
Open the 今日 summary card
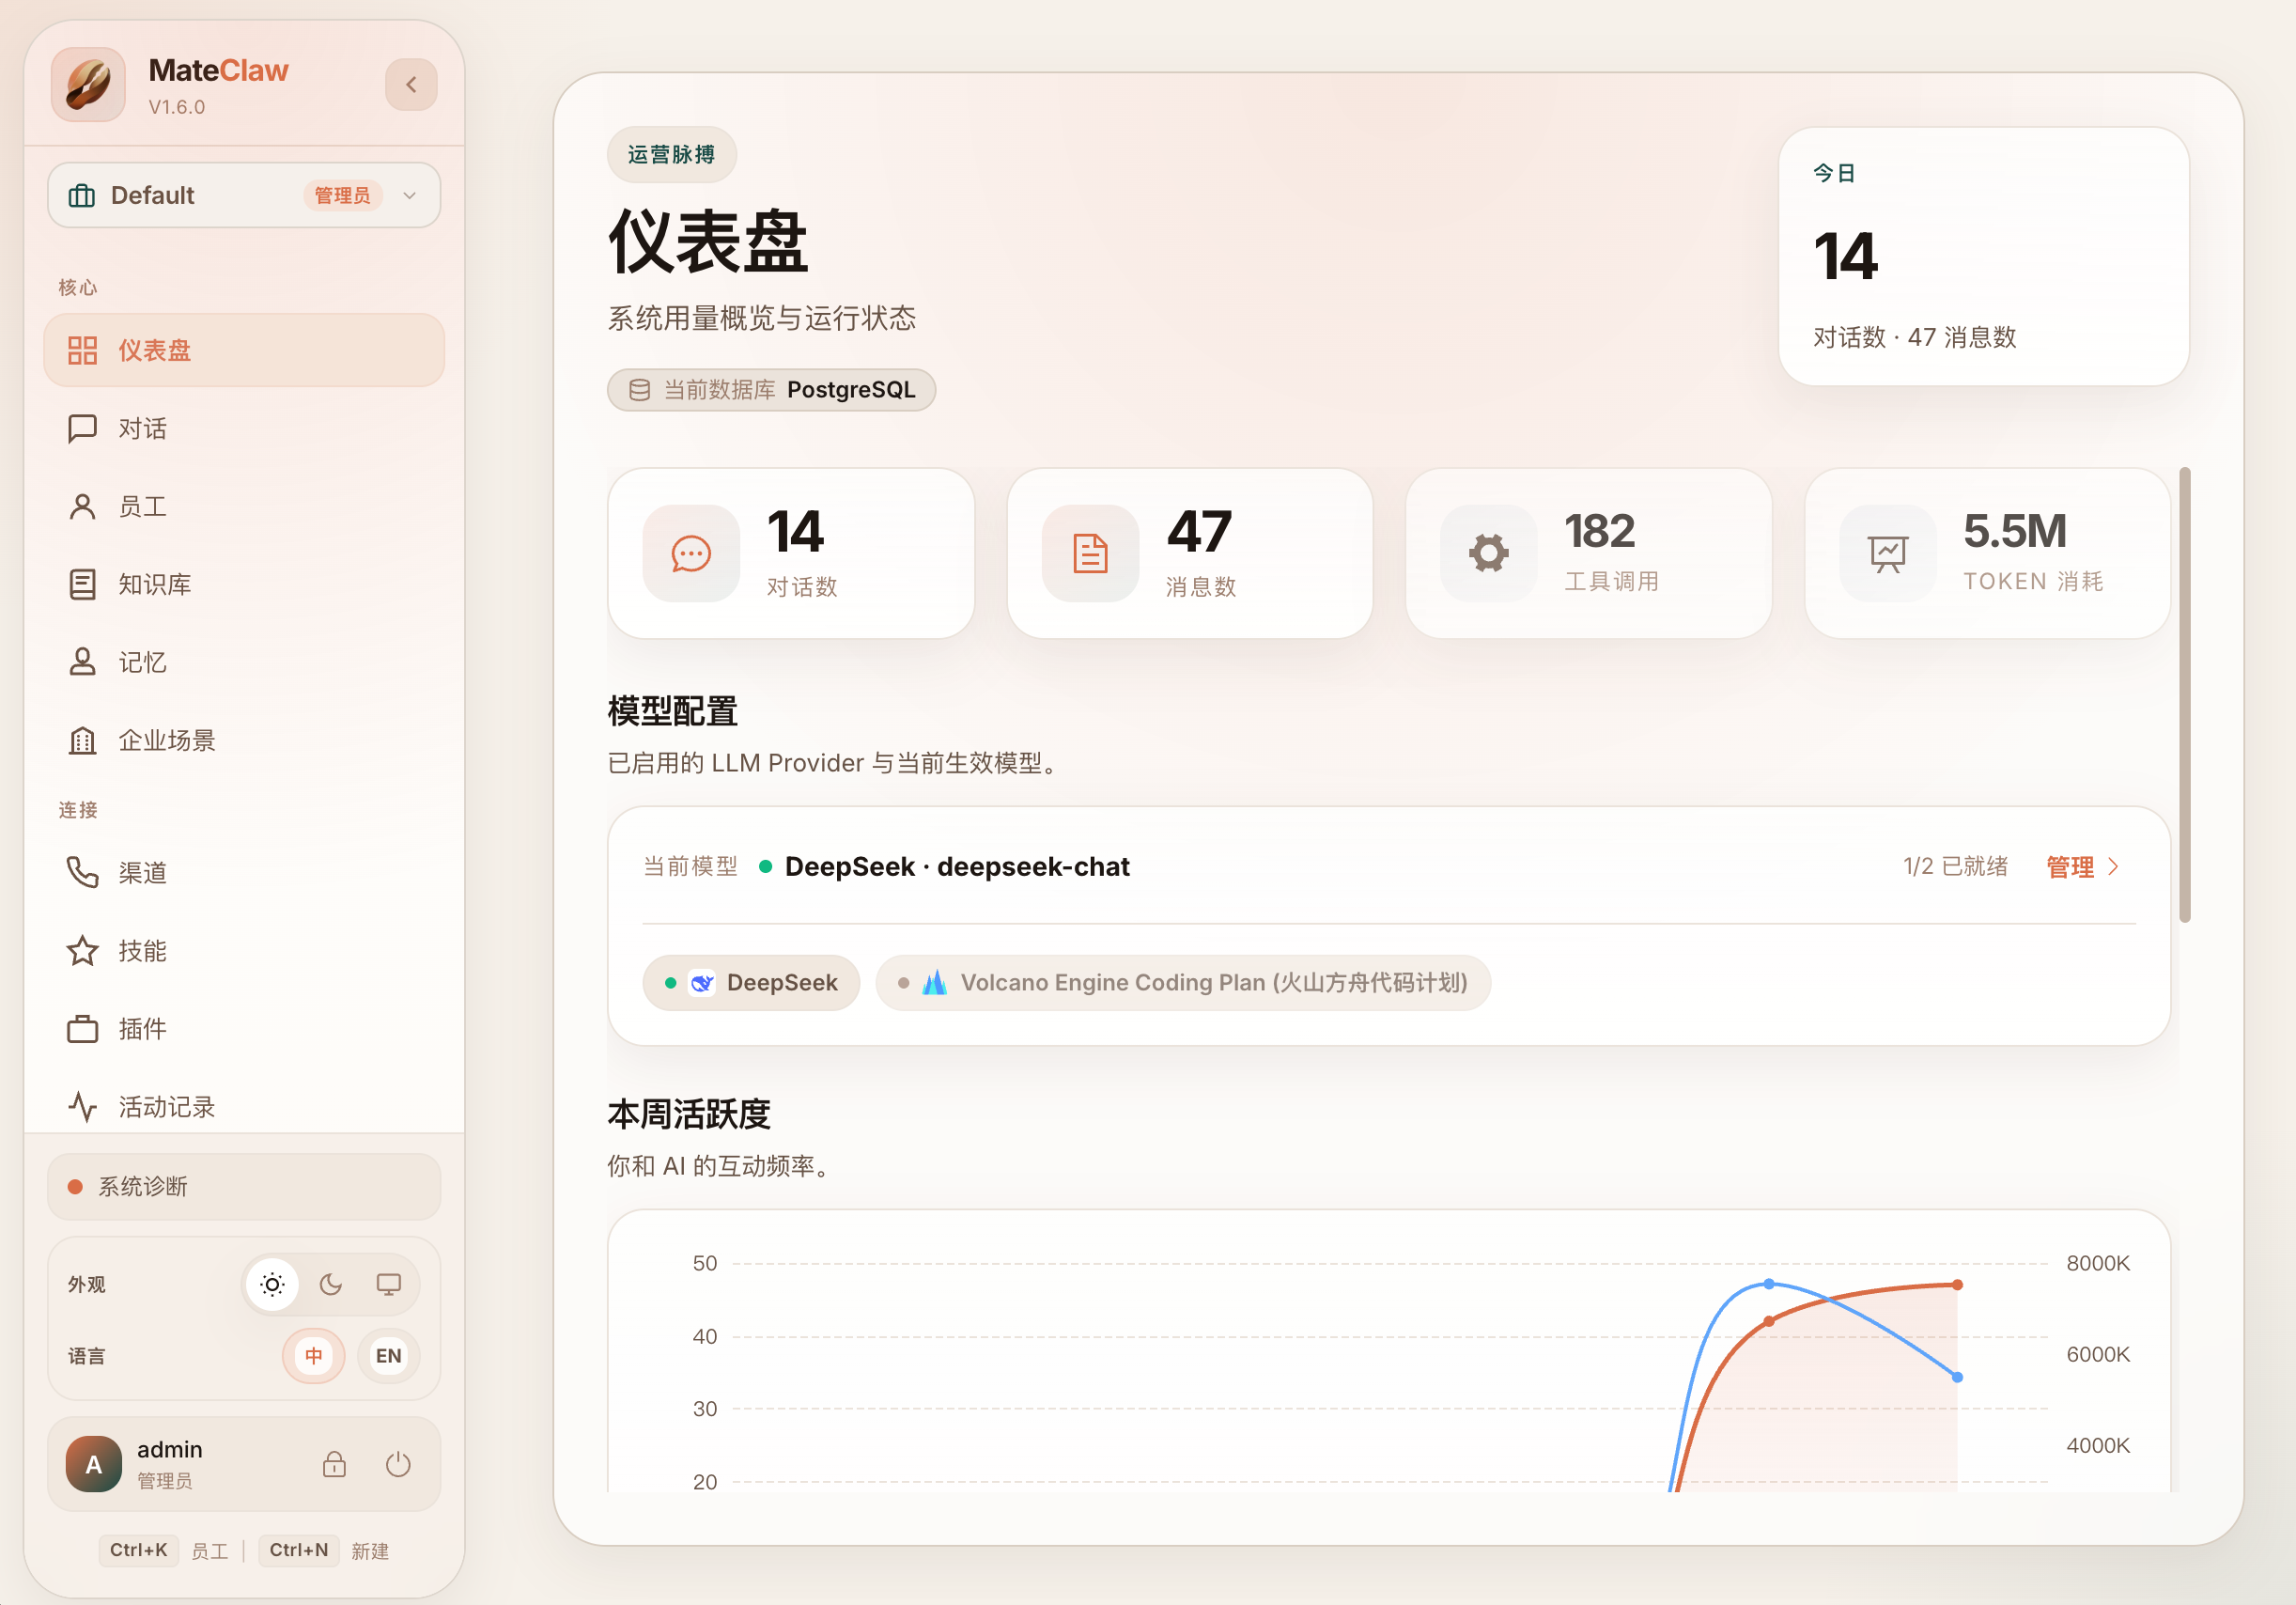click(1983, 256)
